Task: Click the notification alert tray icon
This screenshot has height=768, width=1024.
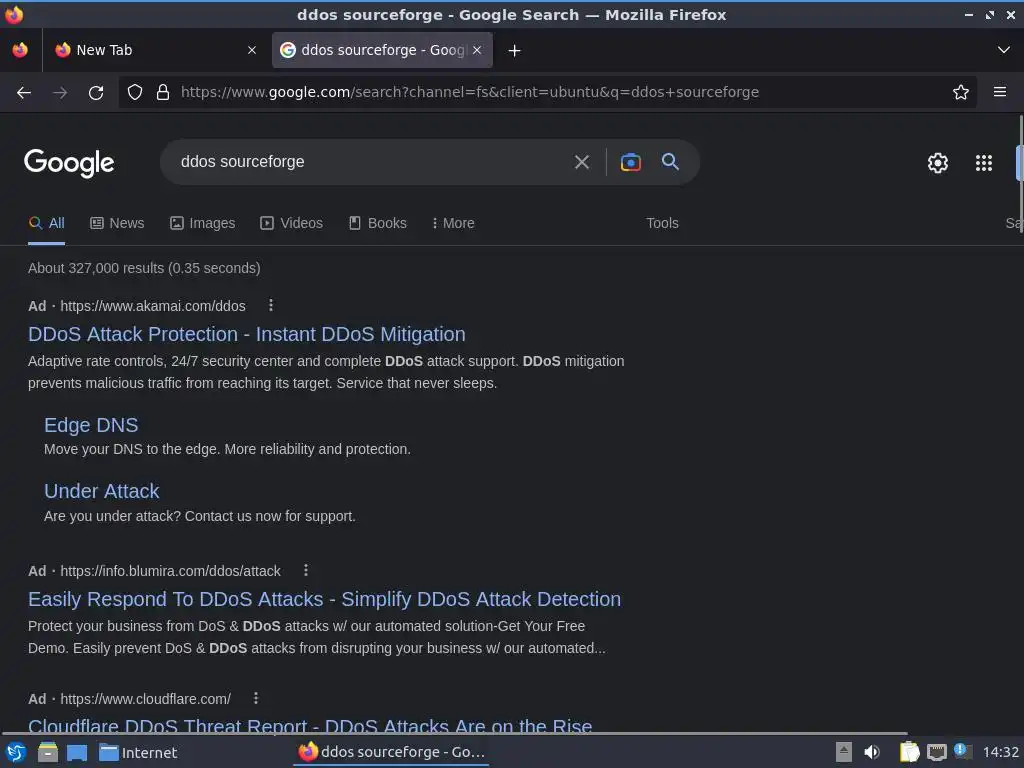Action: pos(961,750)
